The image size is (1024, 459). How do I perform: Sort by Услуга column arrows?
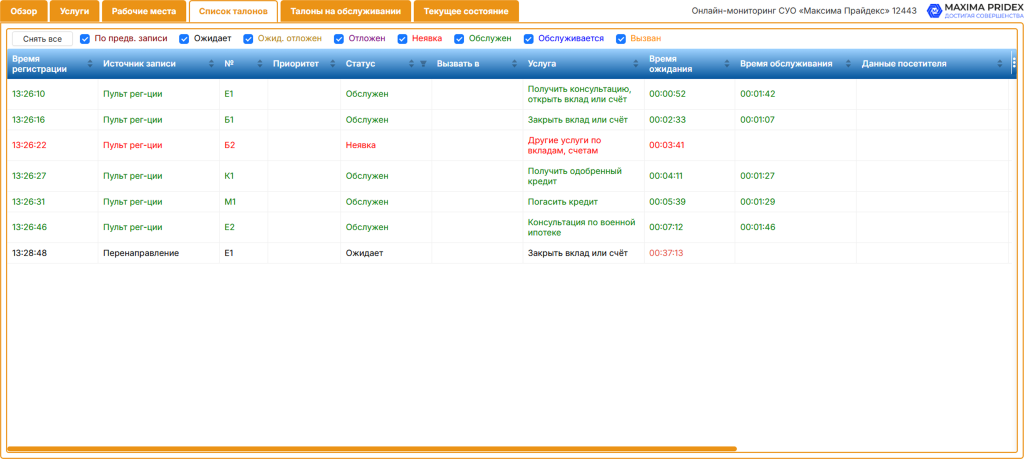pos(636,64)
